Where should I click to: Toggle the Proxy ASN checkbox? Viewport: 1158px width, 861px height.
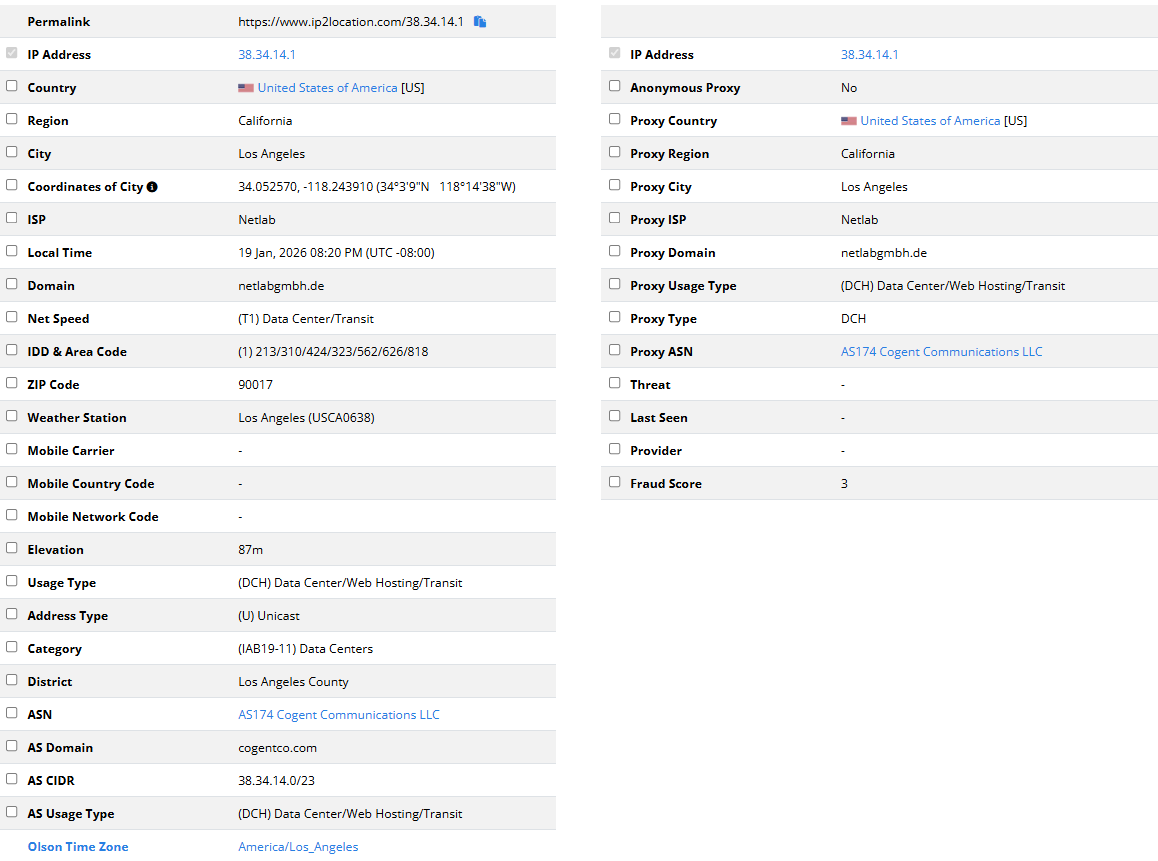click(615, 350)
